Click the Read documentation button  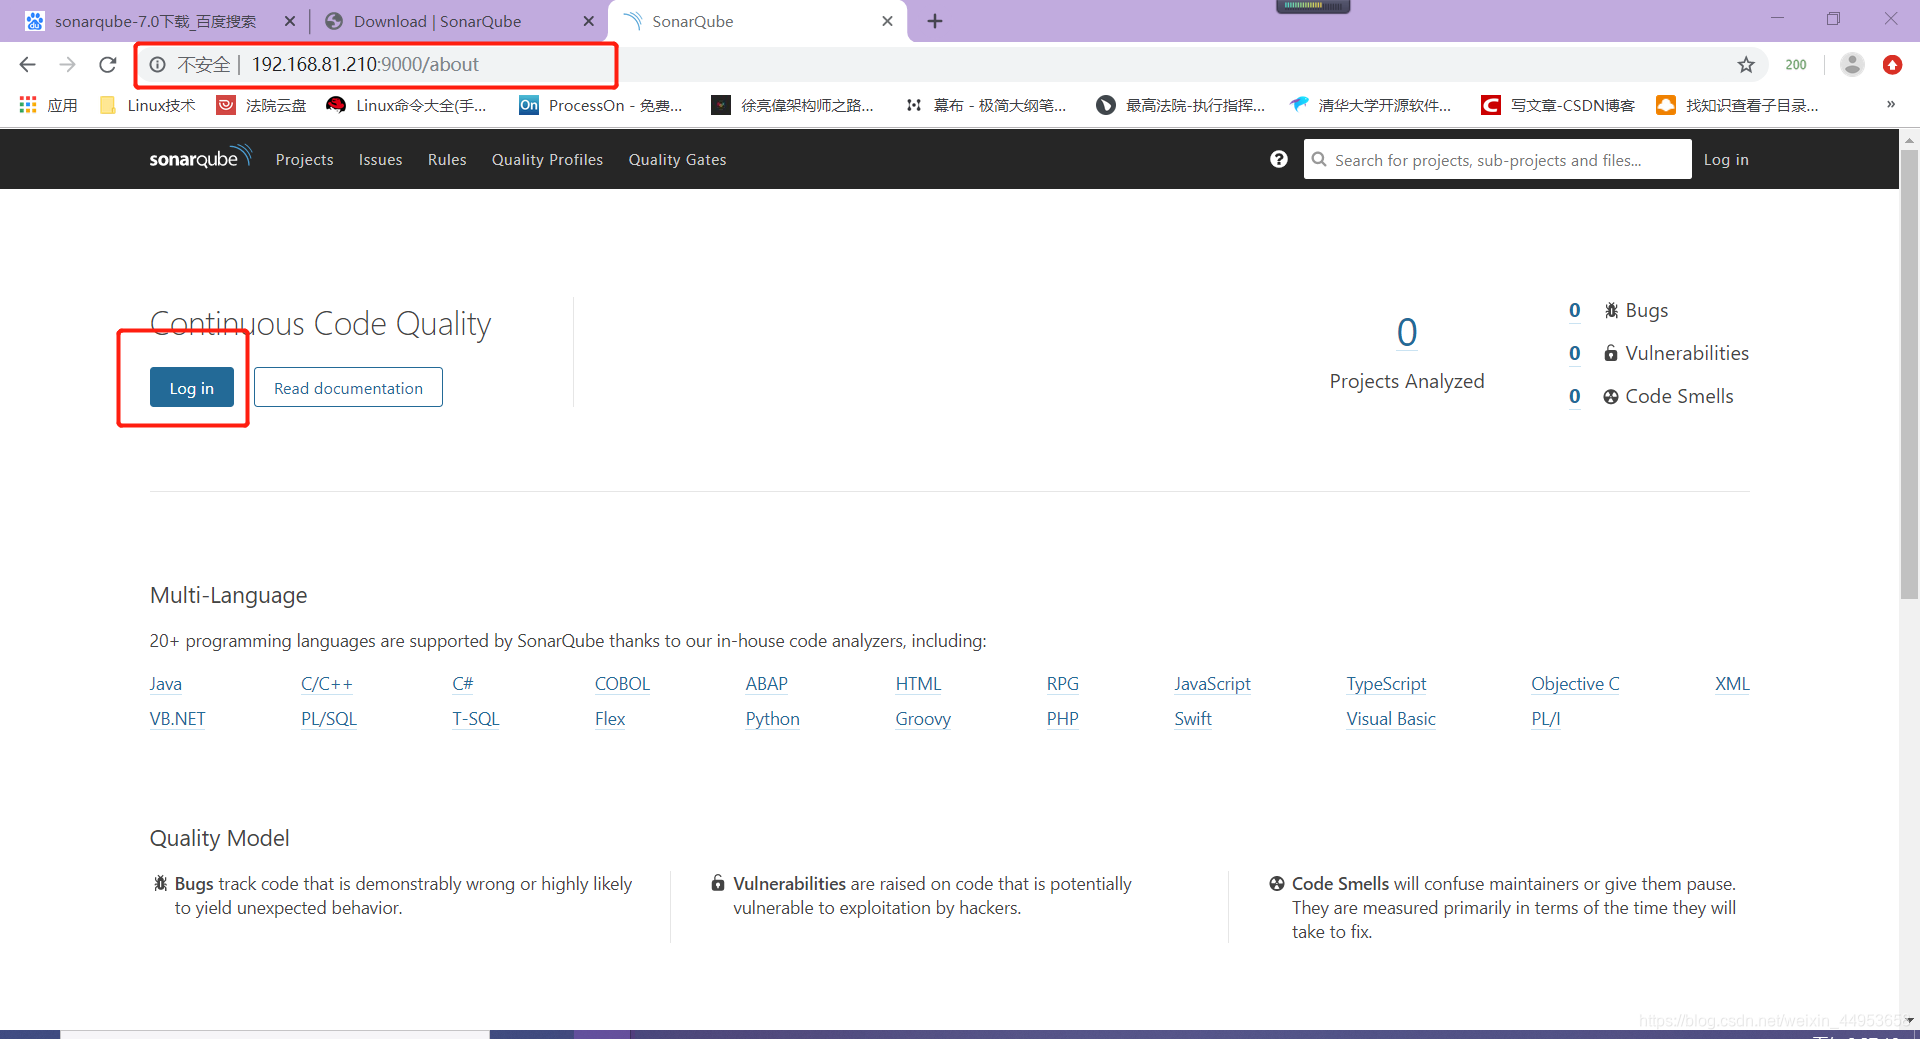click(x=348, y=387)
